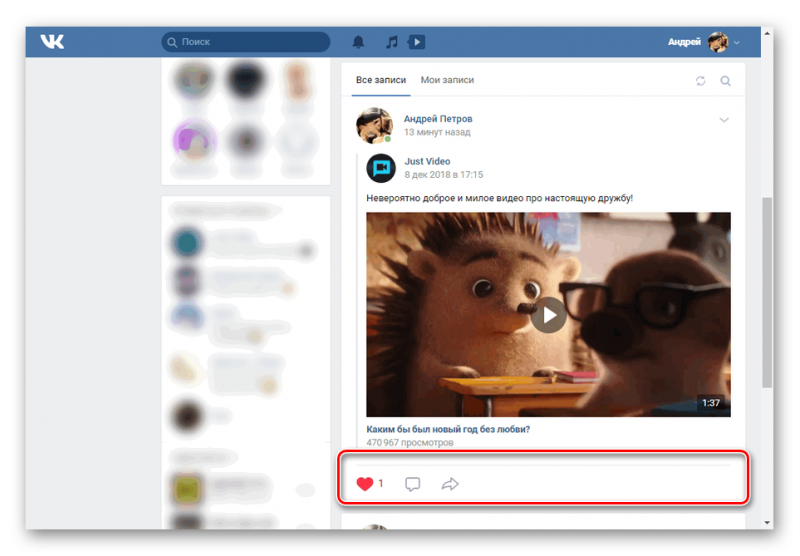800x556 pixels.
Task: Open the music player icon
Action: tap(392, 42)
